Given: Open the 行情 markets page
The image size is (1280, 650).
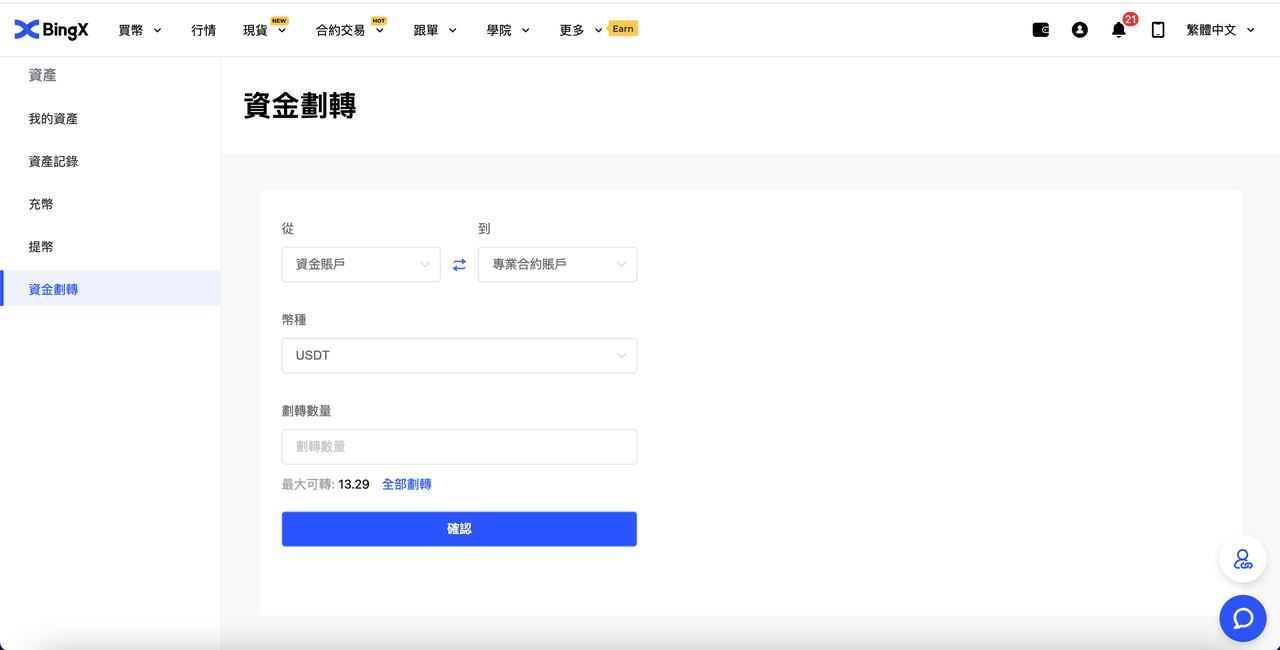Looking at the screenshot, I should 203,30.
